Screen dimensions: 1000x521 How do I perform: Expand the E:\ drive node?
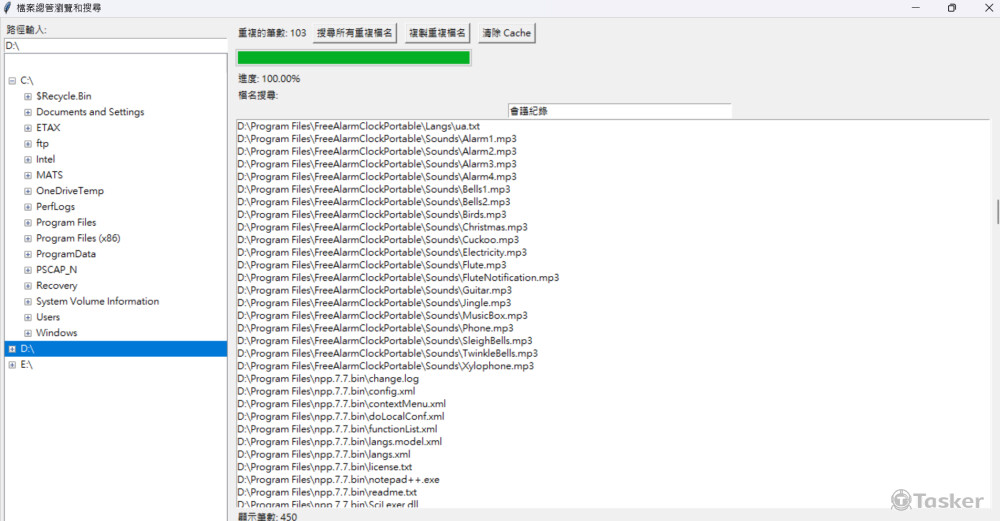12,365
